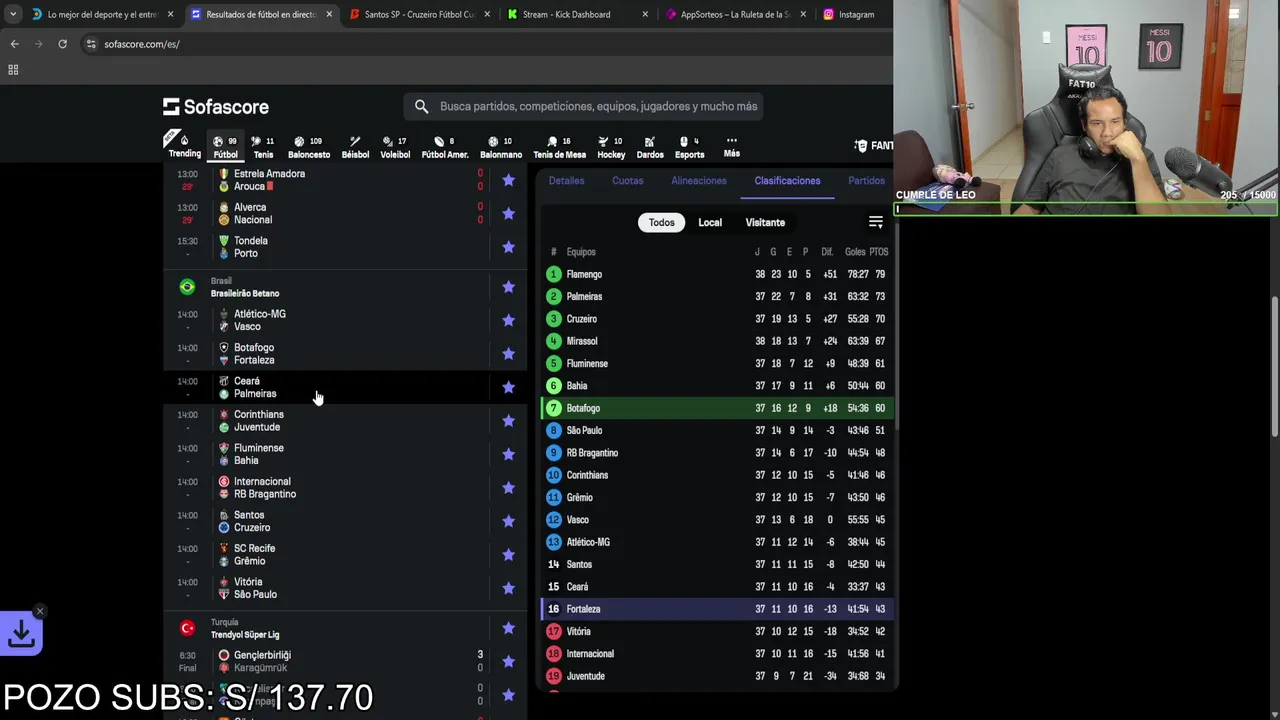Viewport: 1280px width, 720px height.
Task: Open the Esports category
Action: [x=690, y=147]
